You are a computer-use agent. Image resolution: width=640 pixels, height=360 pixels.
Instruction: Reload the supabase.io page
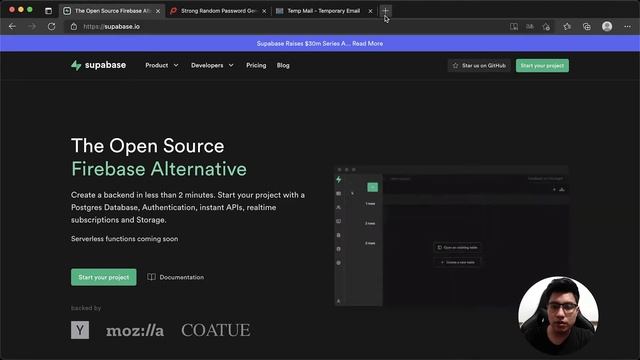coord(51,27)
